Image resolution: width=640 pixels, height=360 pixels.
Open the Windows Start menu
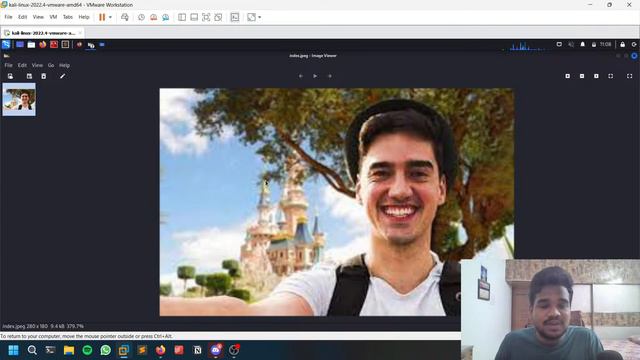[x=13, y=350]
